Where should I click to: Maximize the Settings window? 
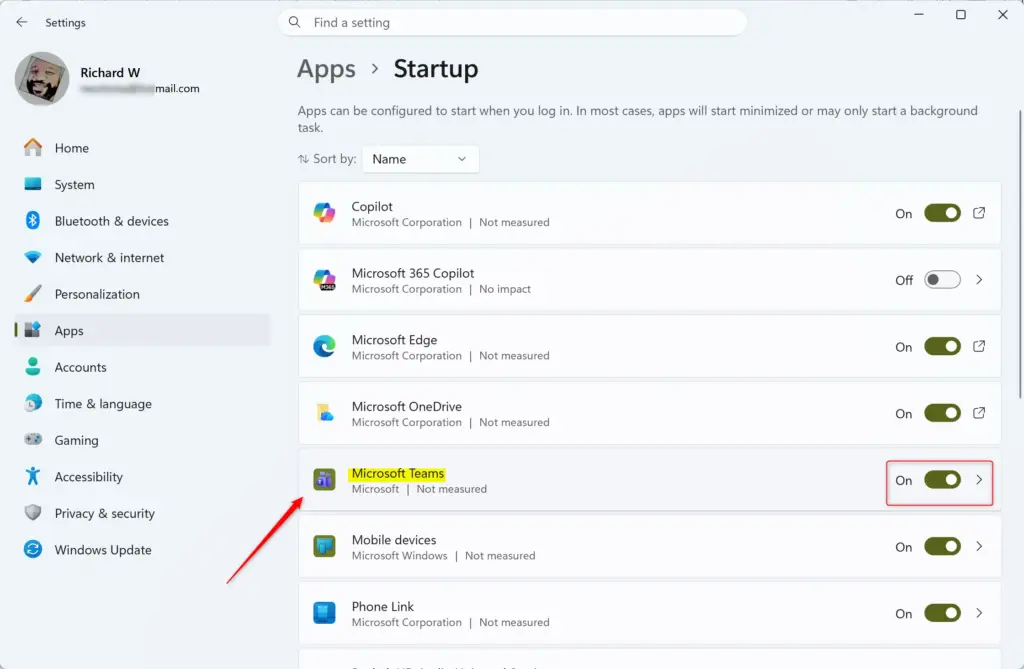tap(961, 14)
